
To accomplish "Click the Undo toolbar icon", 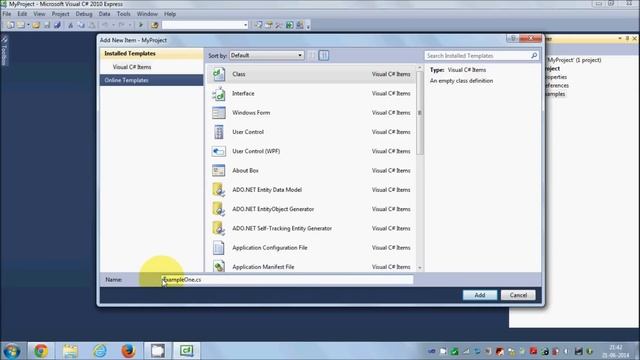I will (x=105, y=25).
